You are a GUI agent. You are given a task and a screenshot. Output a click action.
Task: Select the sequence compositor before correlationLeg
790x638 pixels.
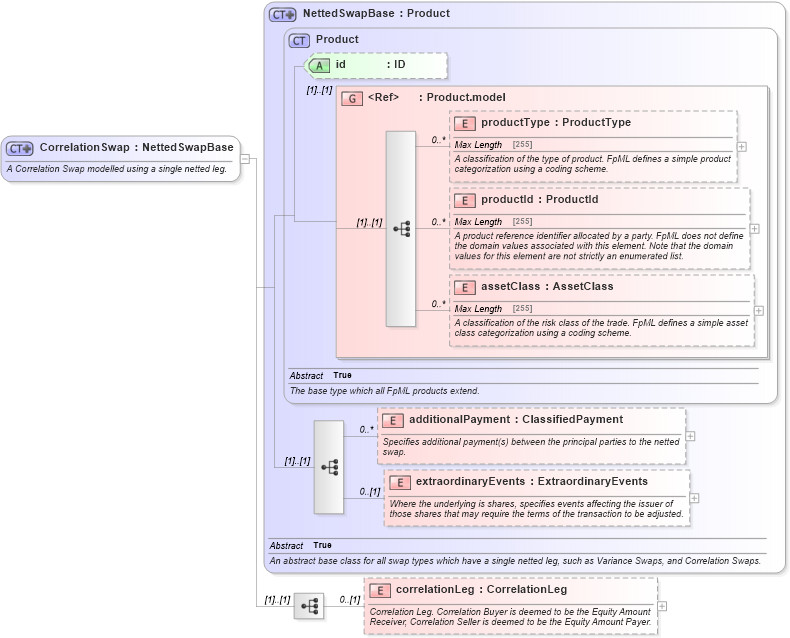[309, 606]
